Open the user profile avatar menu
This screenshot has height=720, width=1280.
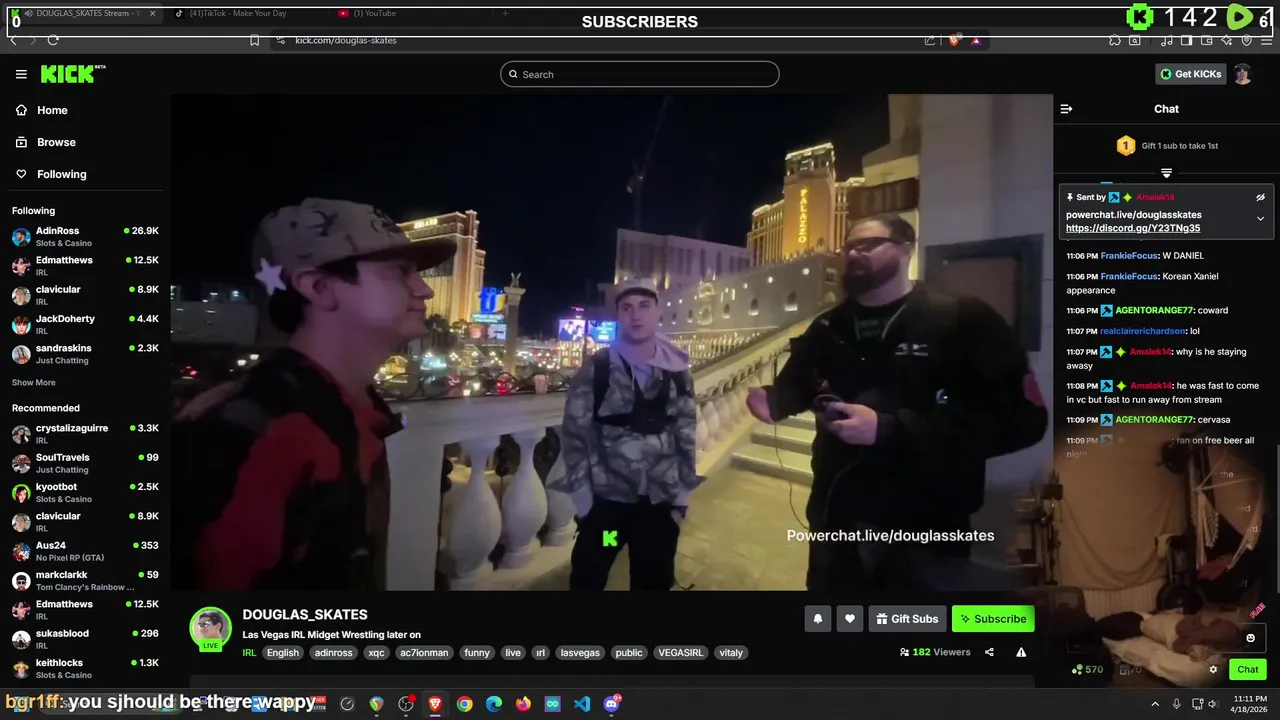click(x=1243, y=74)
